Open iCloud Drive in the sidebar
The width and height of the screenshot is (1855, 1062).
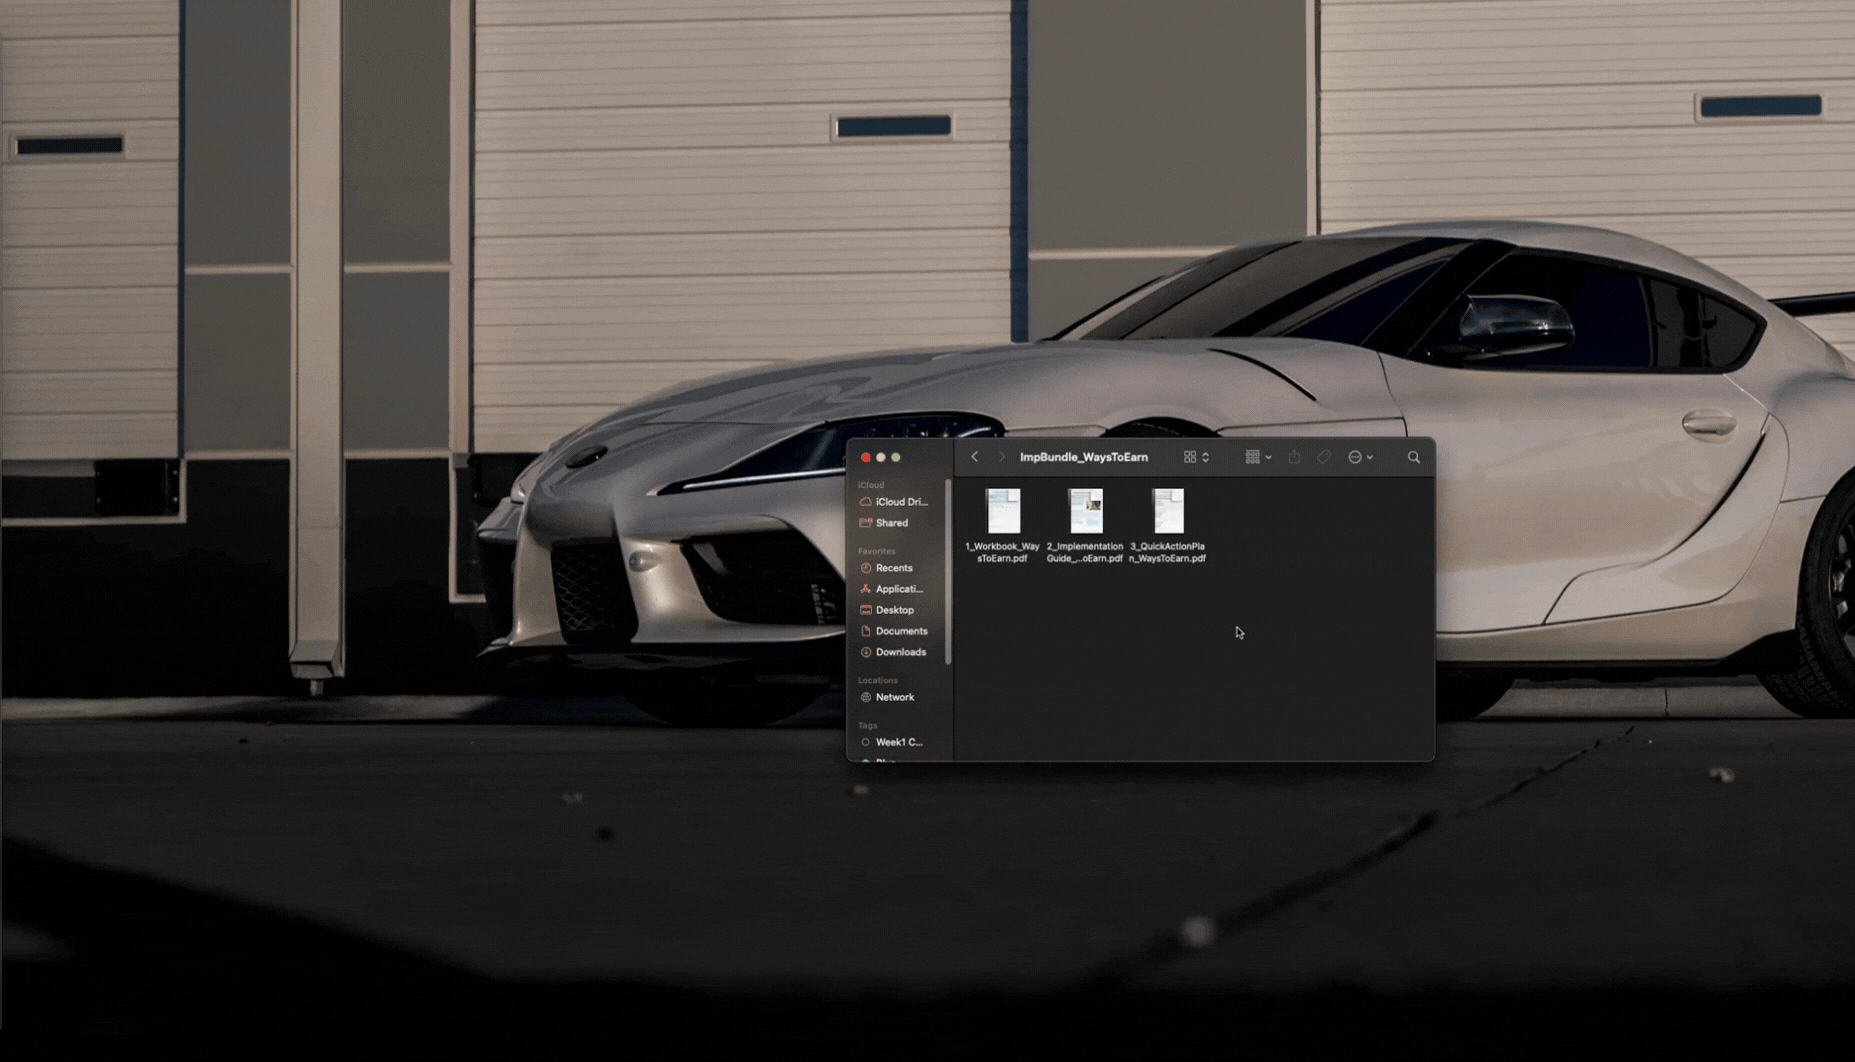click(x=894, y=502)
